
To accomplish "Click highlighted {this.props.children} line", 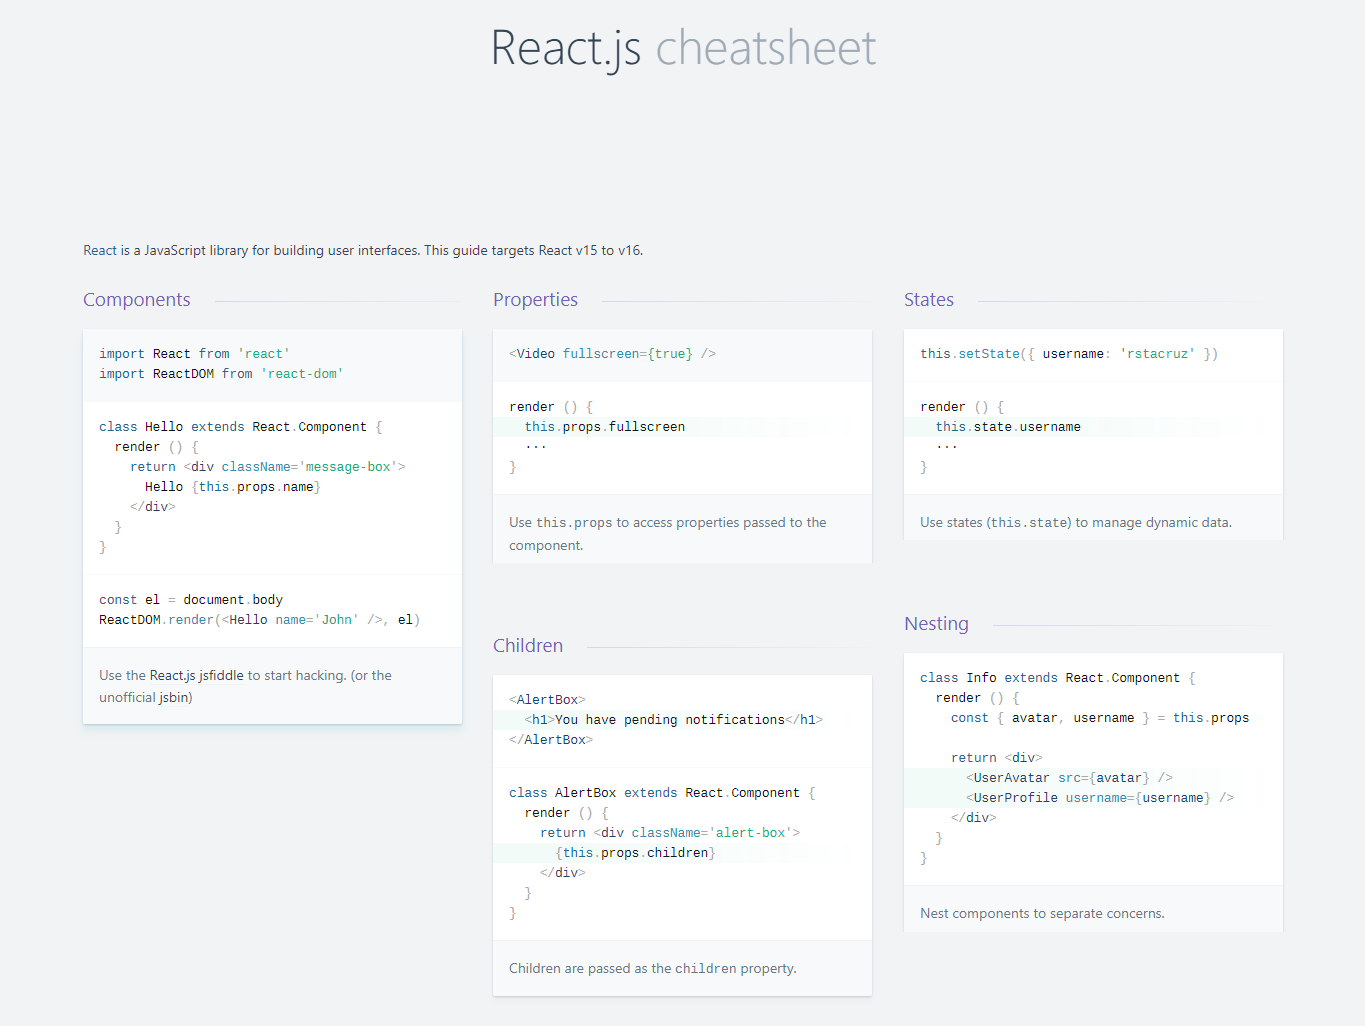I will tap(635, 853).
